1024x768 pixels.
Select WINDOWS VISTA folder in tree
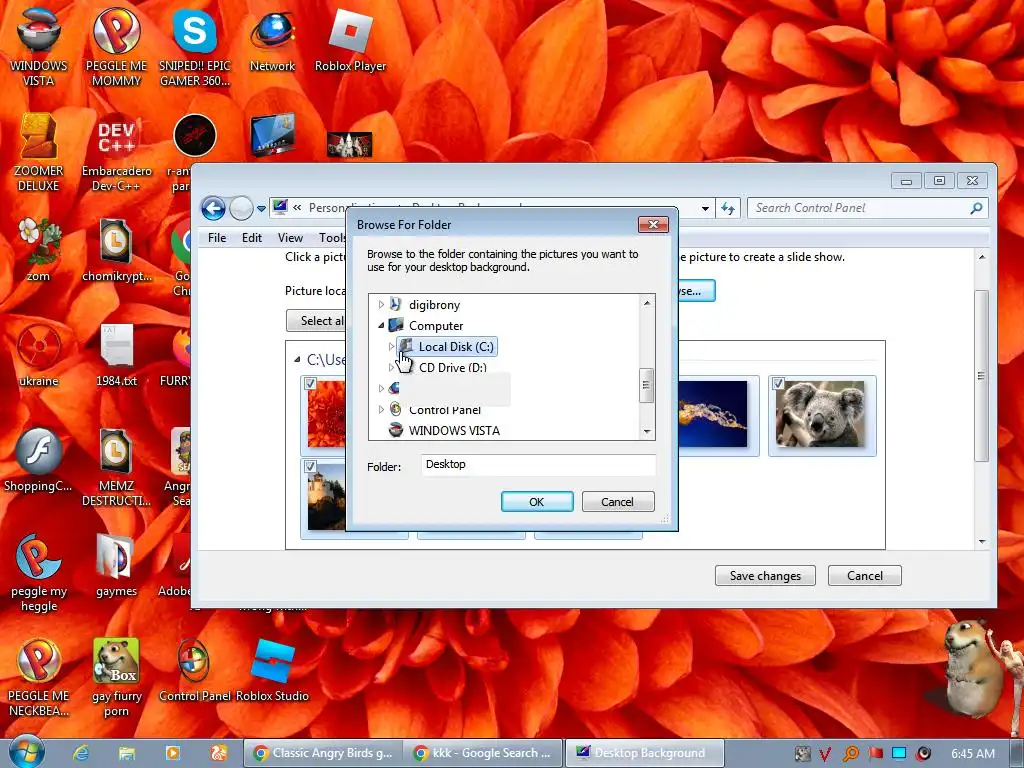click(444, 430)
